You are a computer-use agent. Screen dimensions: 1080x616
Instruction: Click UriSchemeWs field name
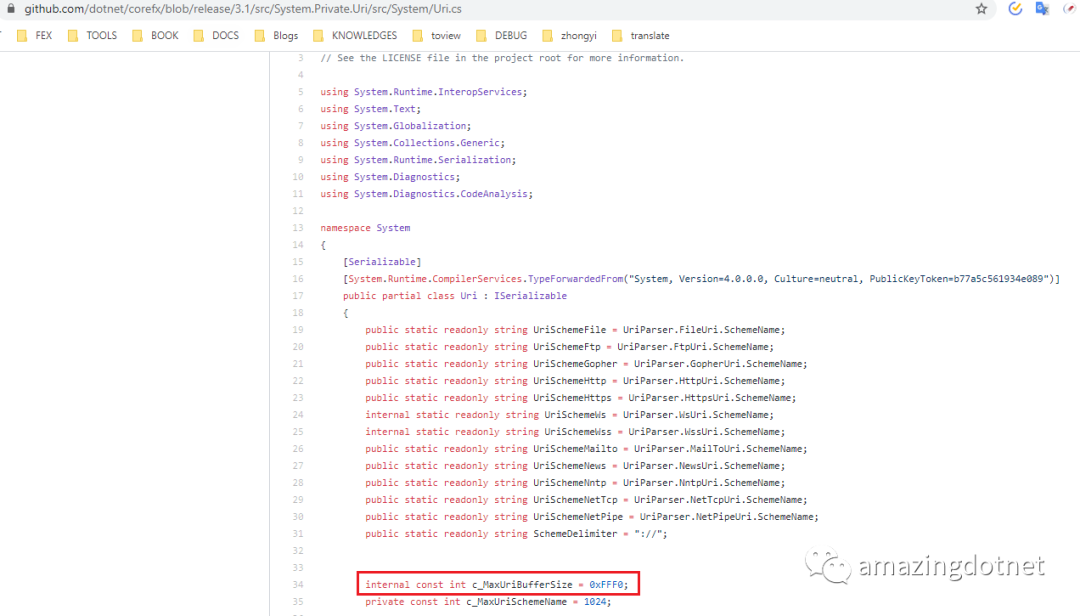(575, 415)
